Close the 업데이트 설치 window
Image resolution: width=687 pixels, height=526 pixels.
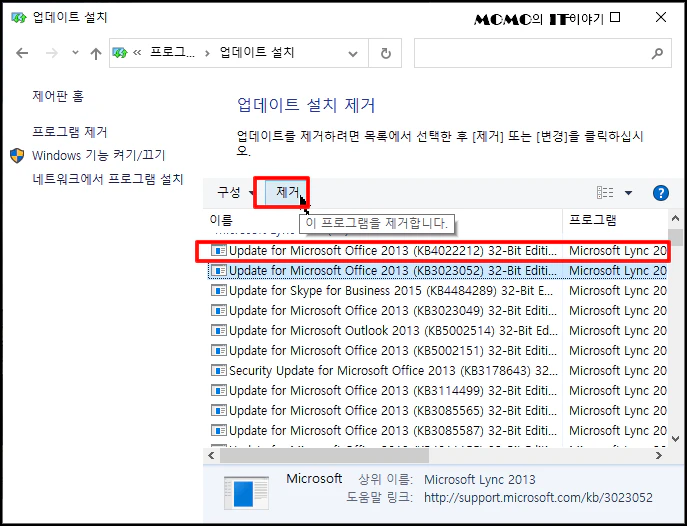(x=661, y=18)
